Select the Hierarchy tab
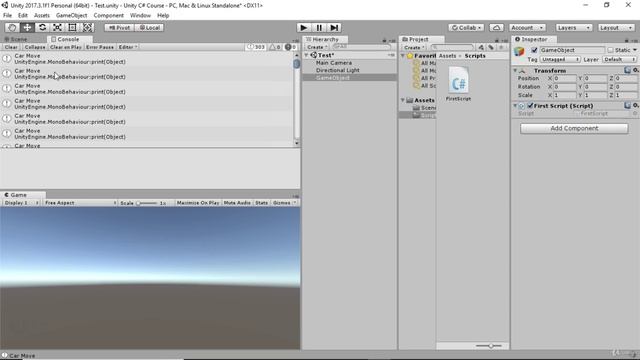Image resolution: width=640 pixels, height=360 pixels. coord(325,39)
